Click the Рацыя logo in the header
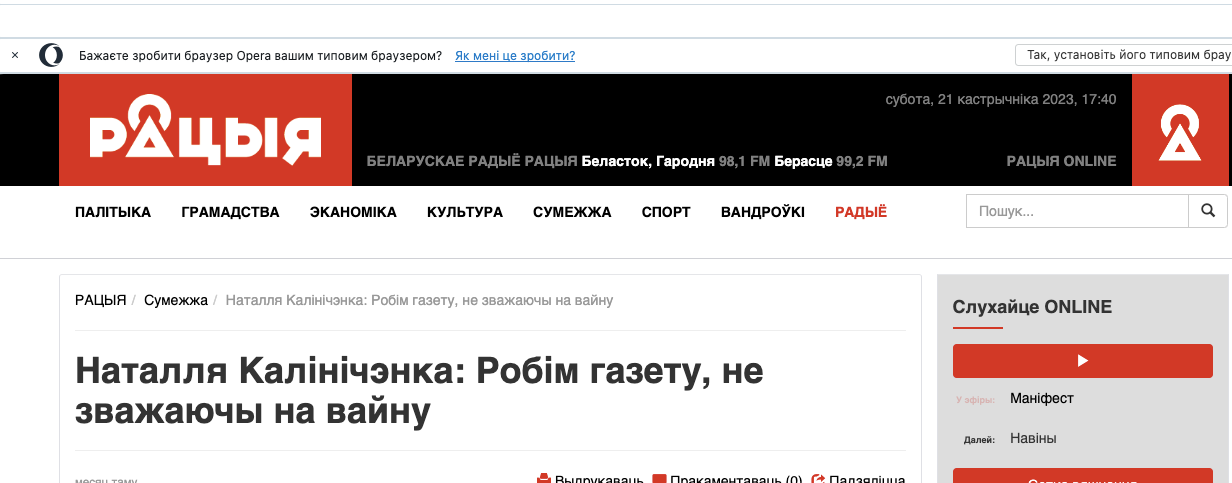1232x483 pixels. tap(205, 130)
